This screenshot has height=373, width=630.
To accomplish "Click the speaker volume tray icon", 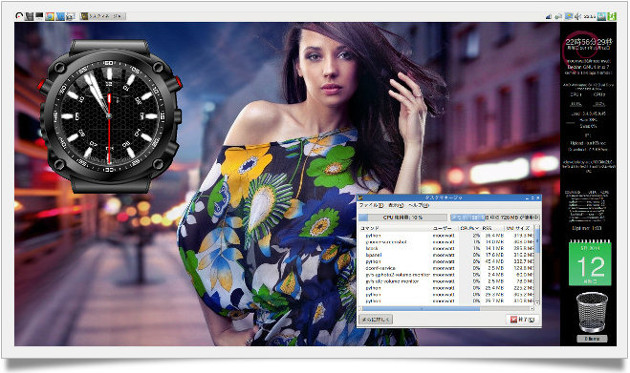I will [x=578, y=16].
